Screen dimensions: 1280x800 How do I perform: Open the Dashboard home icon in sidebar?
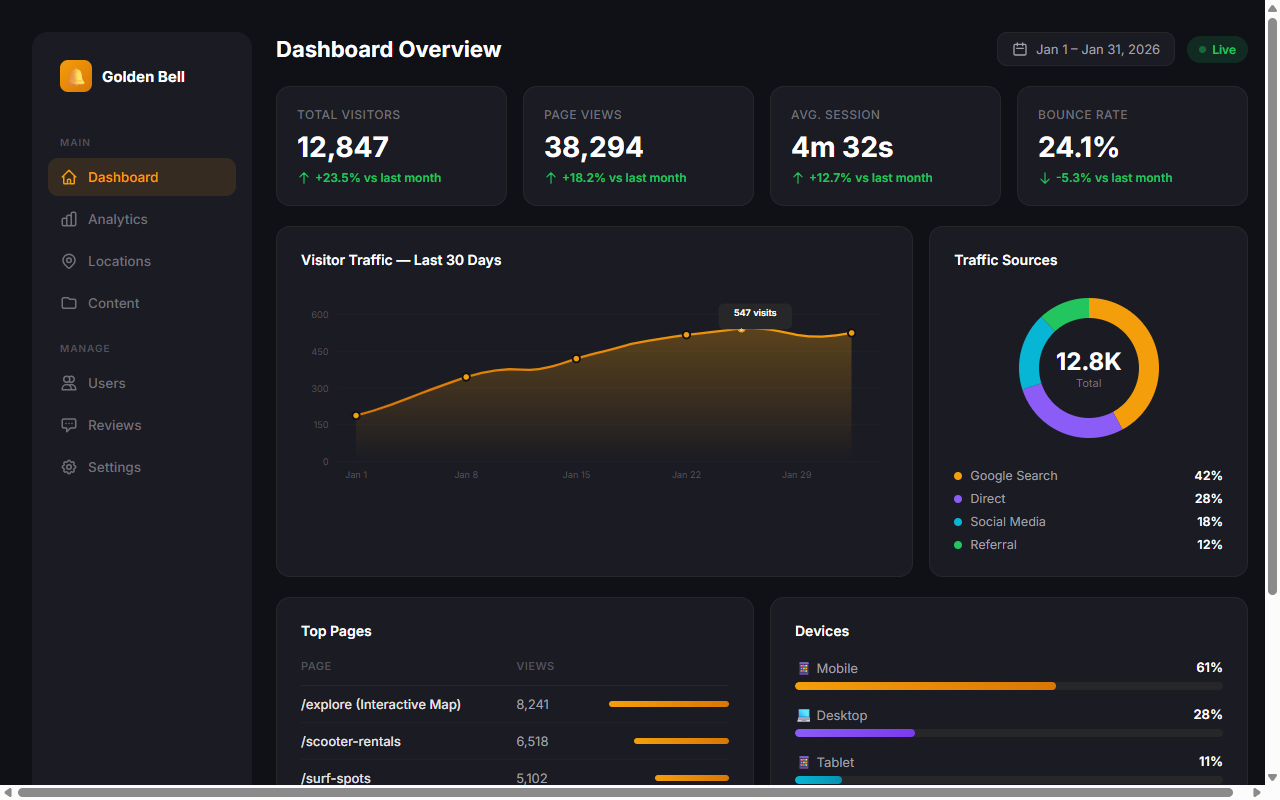[68, 176]
